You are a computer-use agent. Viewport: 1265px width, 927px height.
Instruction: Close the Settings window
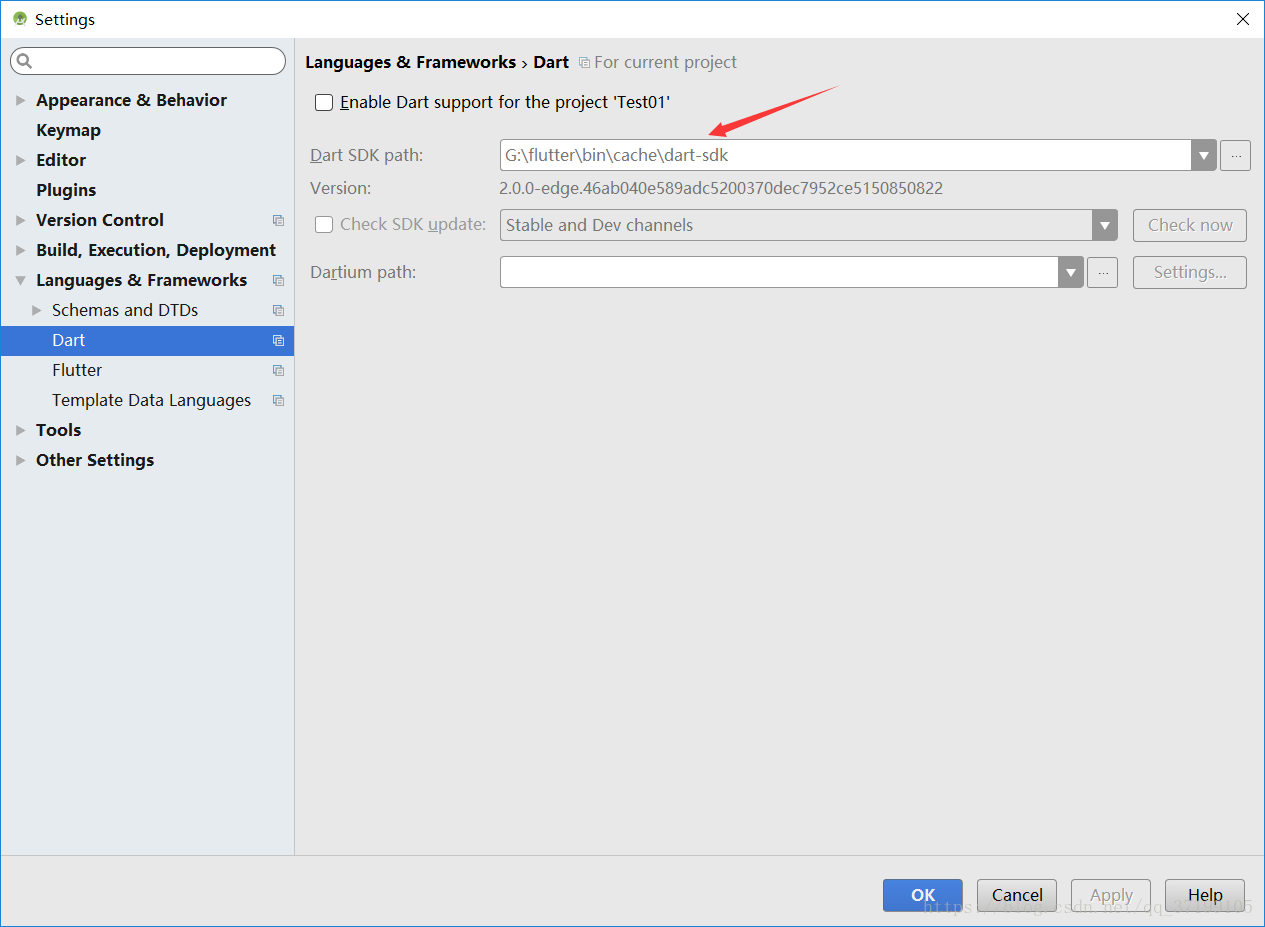tap(1242, 19)
